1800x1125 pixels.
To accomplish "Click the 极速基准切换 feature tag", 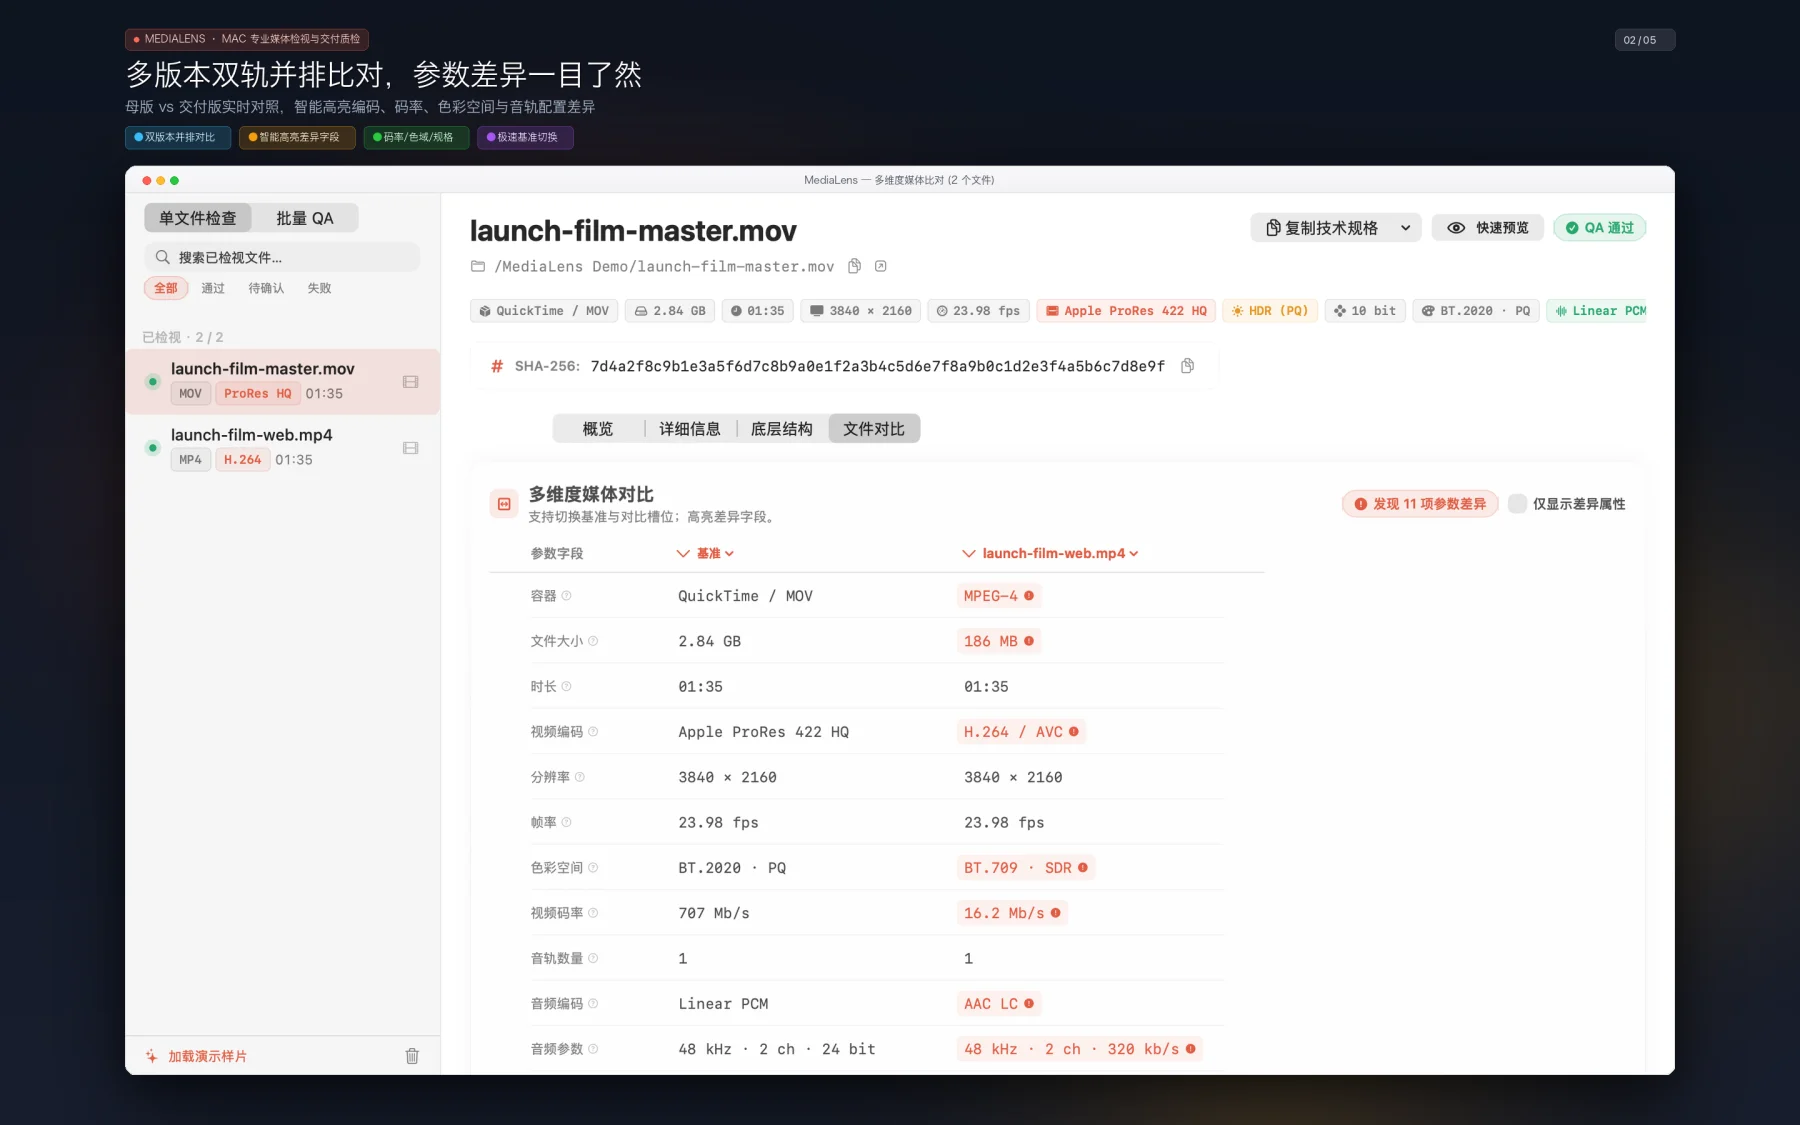I will point(525,137).
